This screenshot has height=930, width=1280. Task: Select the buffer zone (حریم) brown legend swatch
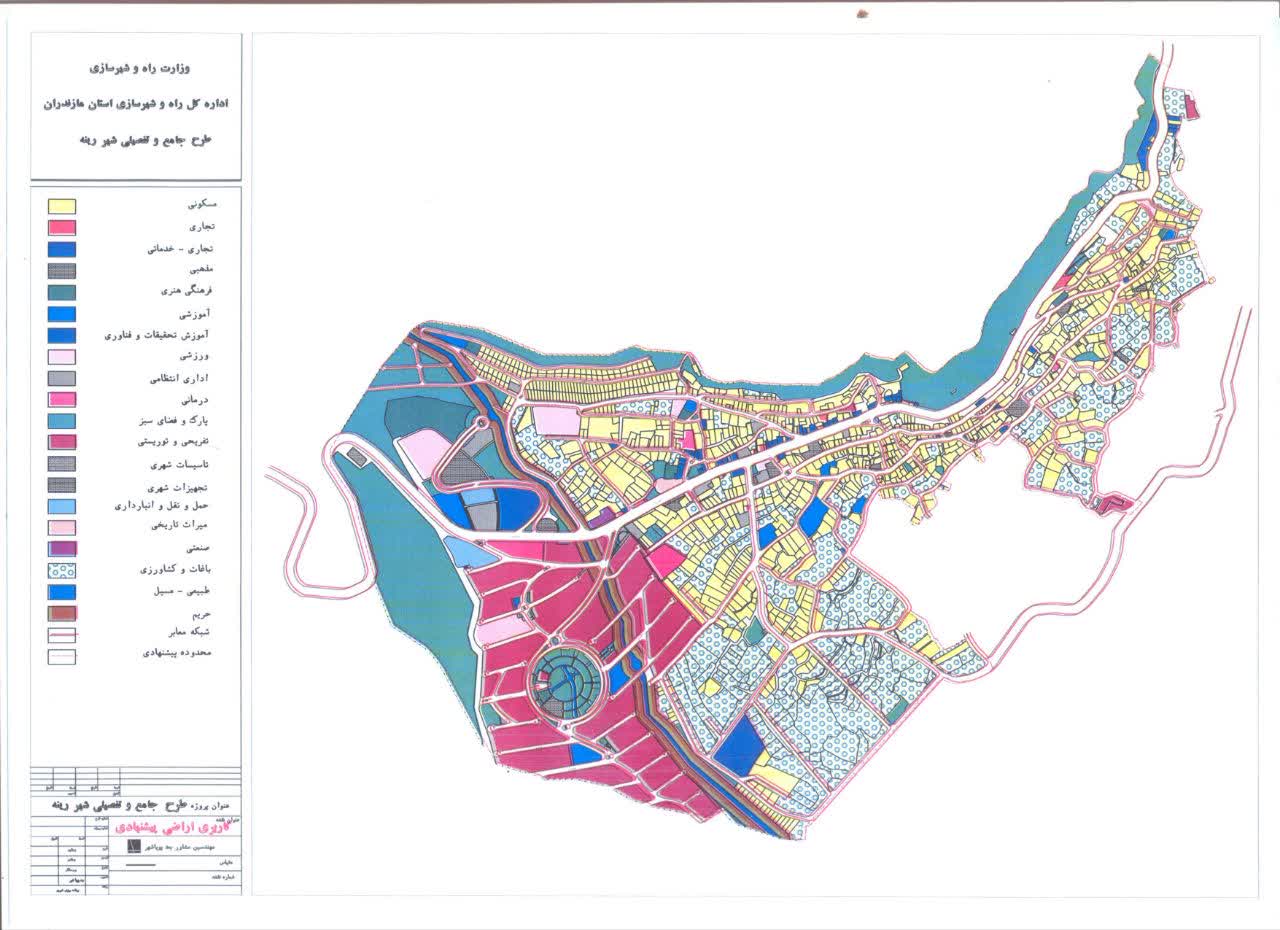[x=63, y=613]
